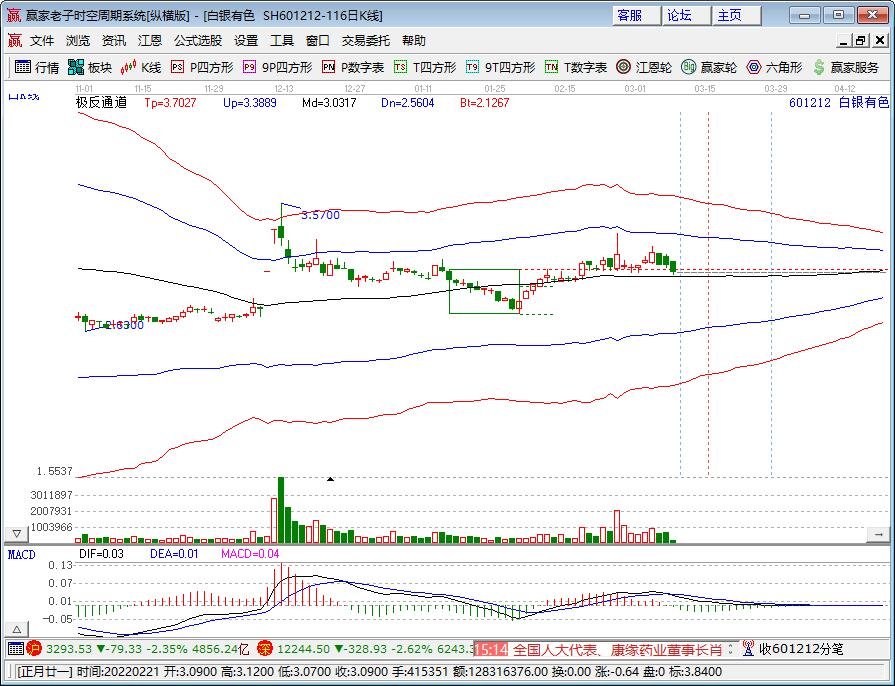Open the 文件 menu
The height and width of the screenshot is (686, 895).
[42, 41]
